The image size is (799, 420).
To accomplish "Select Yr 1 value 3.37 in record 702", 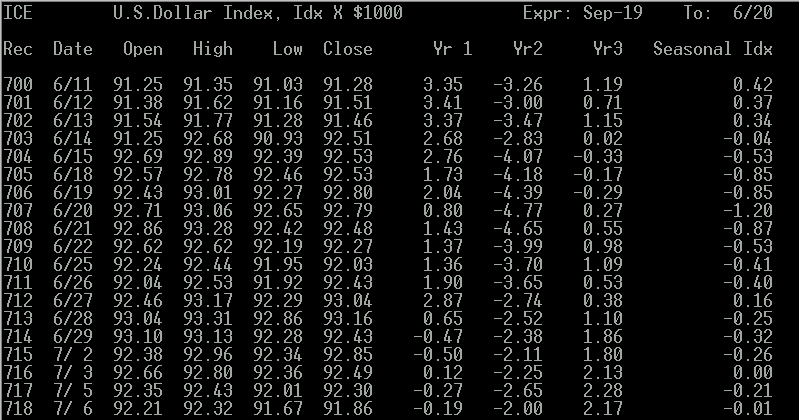I will point(443,120).
